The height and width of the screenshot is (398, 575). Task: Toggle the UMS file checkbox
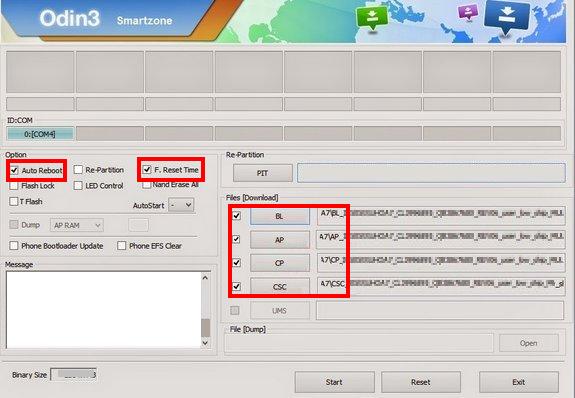(235, 311)
